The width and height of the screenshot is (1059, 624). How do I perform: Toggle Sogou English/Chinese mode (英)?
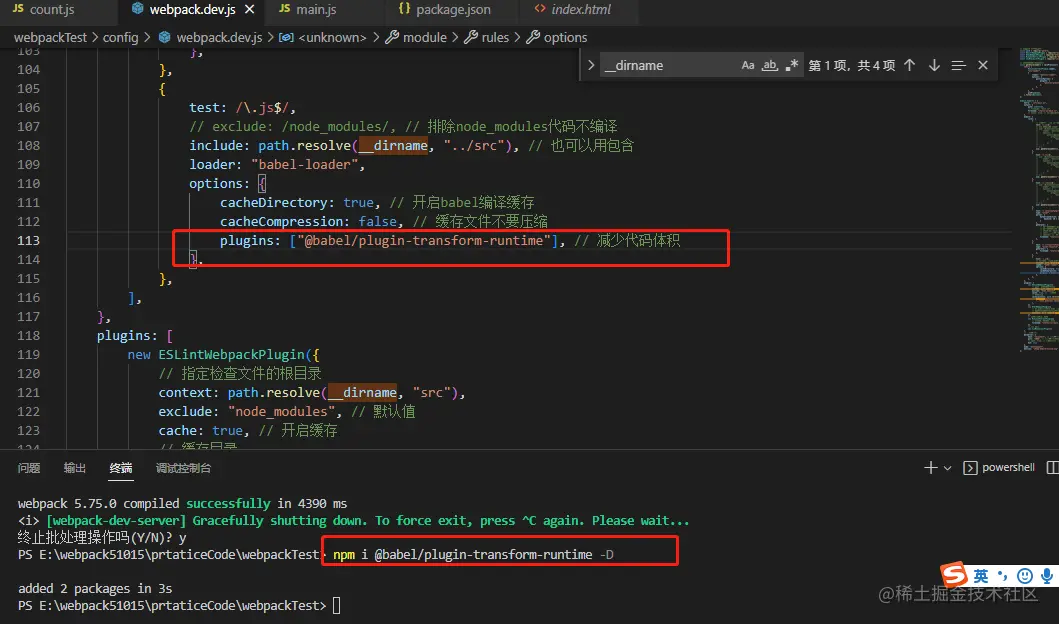981,575
